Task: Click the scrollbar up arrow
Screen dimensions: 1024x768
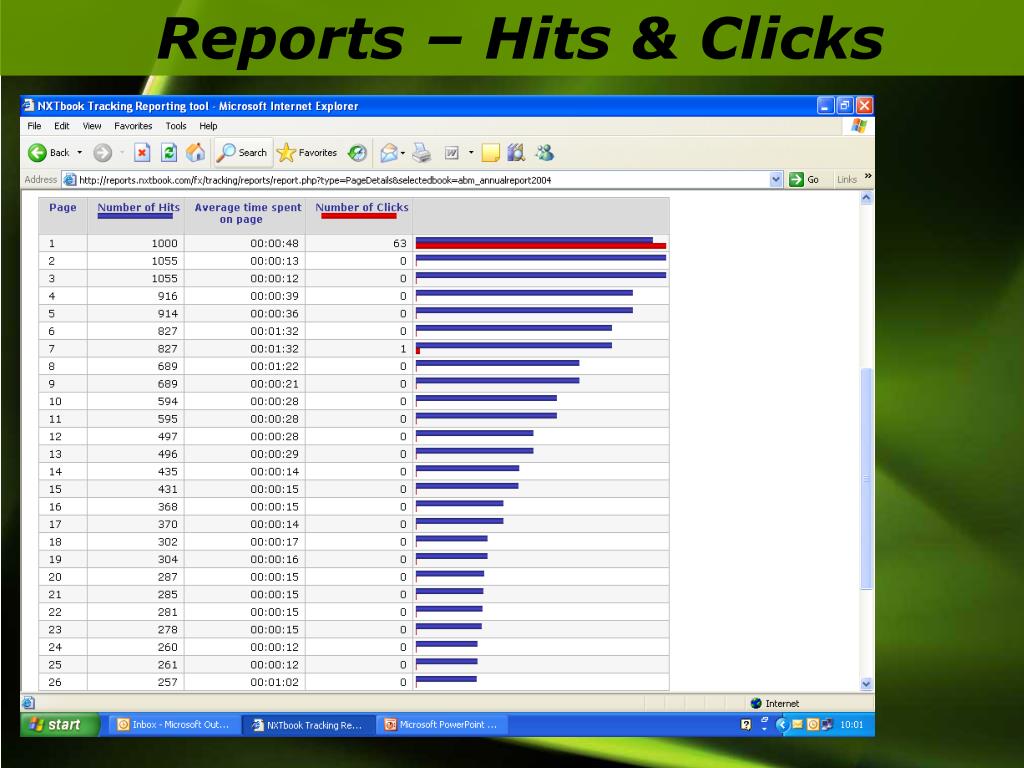Action: click(867, 198)
